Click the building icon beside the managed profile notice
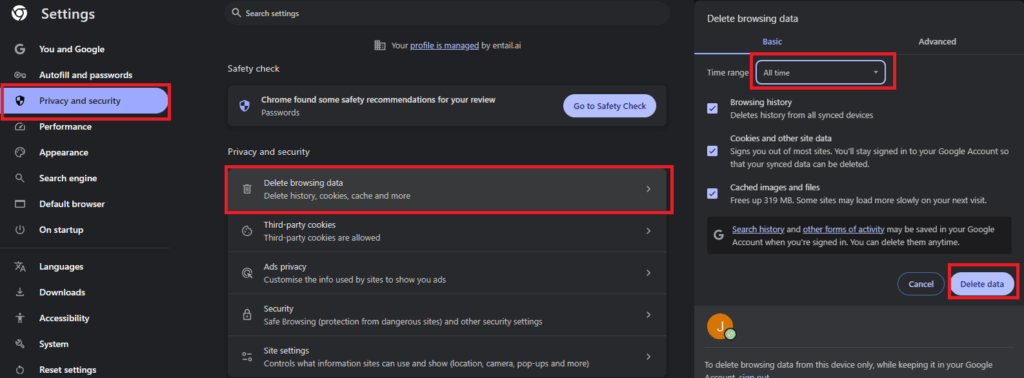Screen dimensions: 1024x378 pos(379,46)
